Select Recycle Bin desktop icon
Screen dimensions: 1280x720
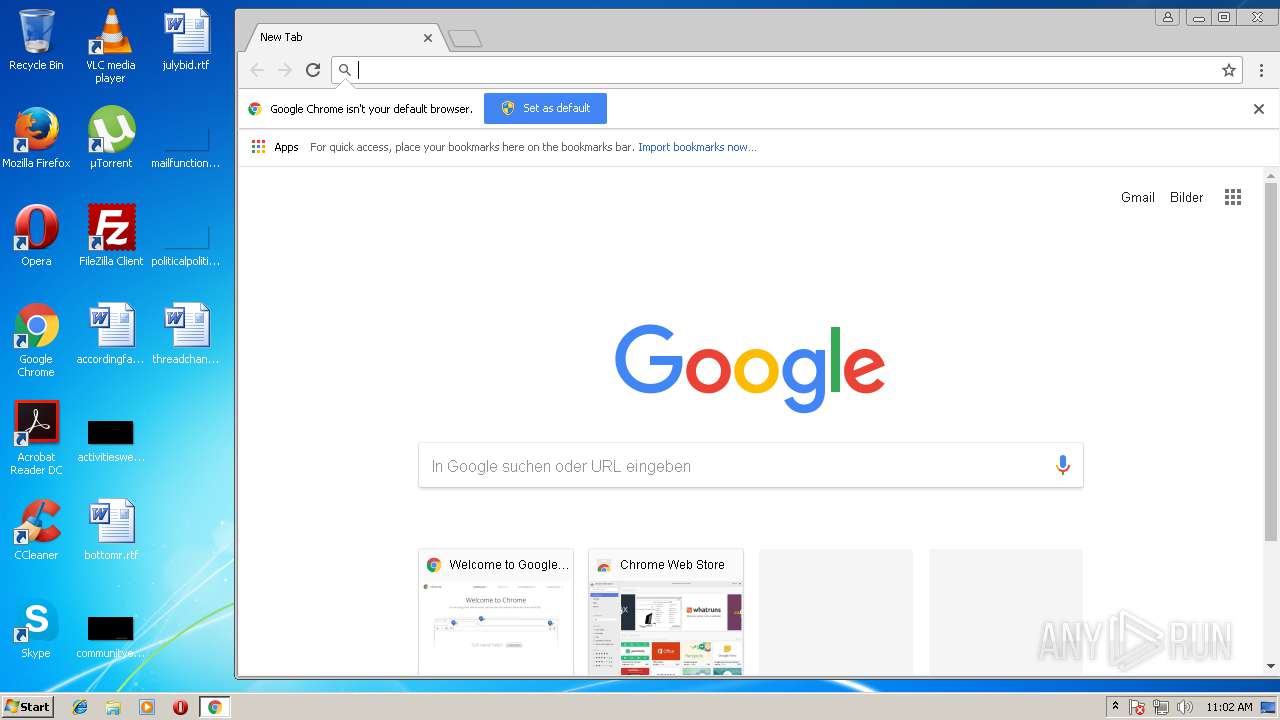pyautogui.click(x=36, y=40)
